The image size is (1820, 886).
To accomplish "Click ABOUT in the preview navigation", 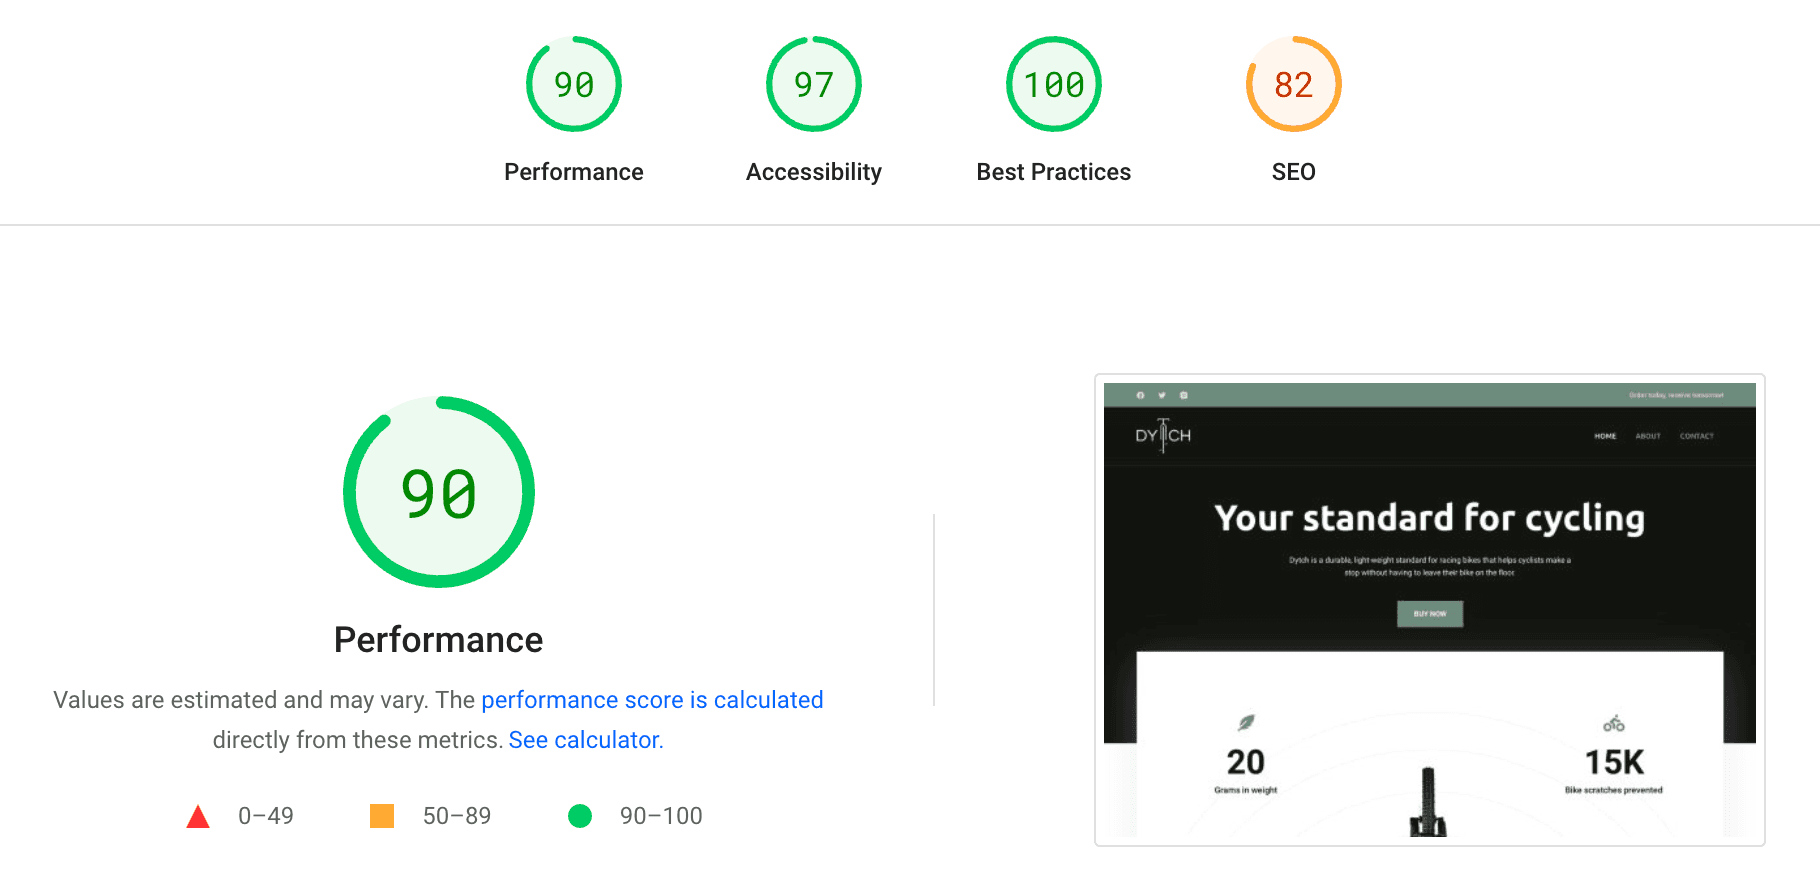I will [1648, 436].
